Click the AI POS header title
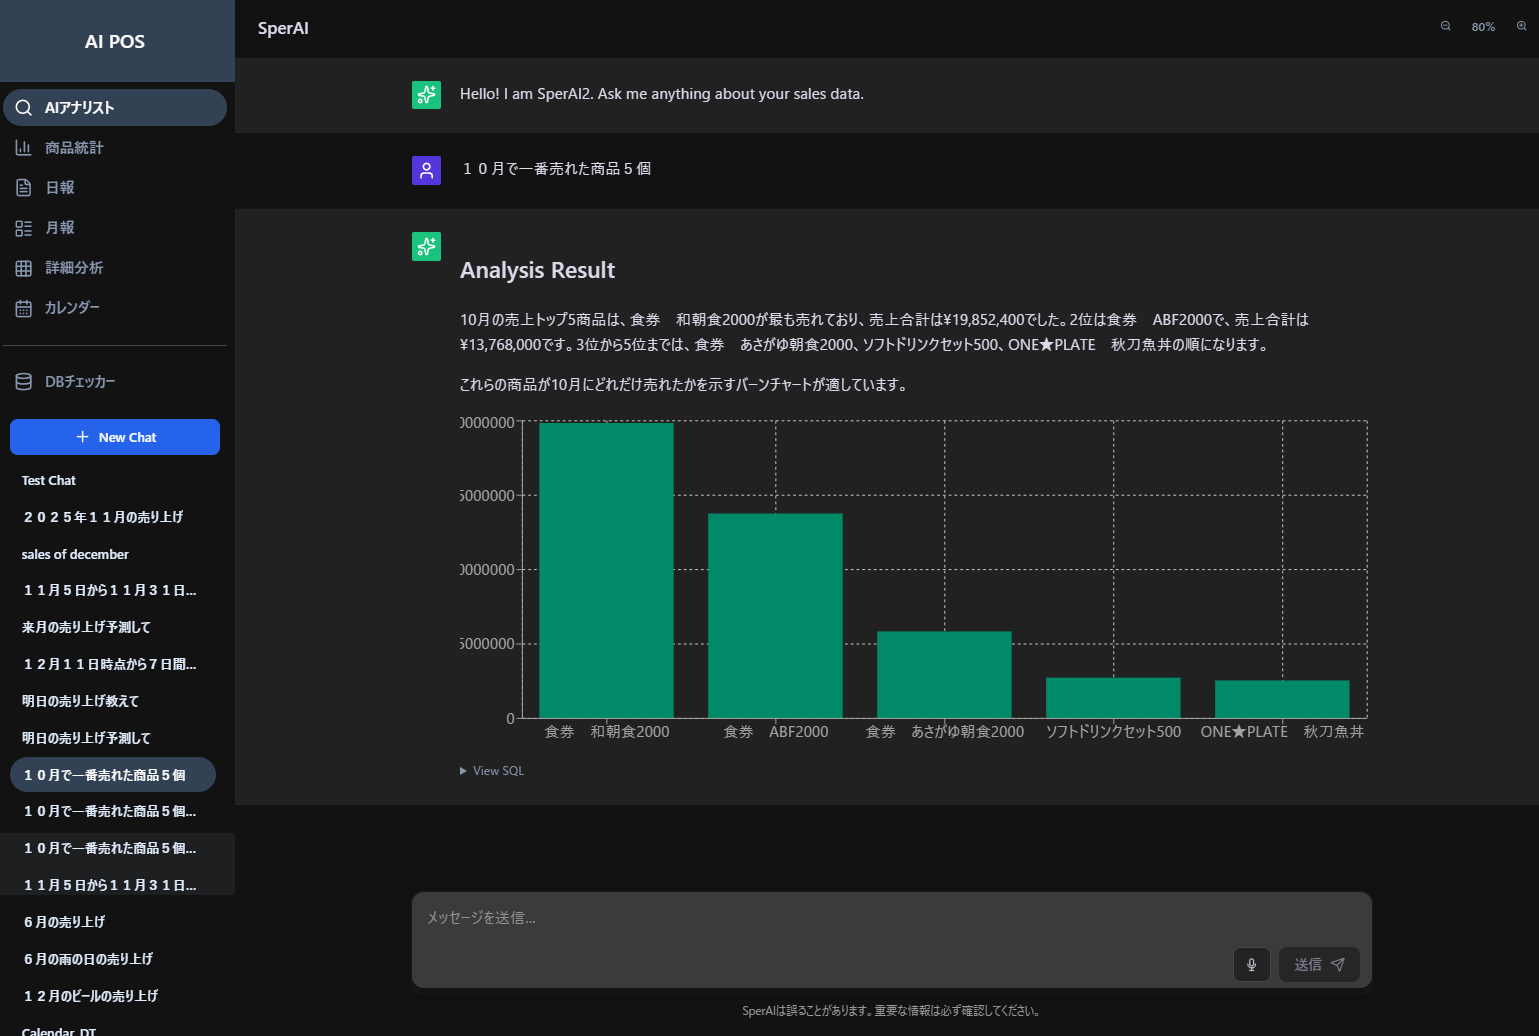The width and height of the screenshot is (1539, 1036). pos(115,42)
